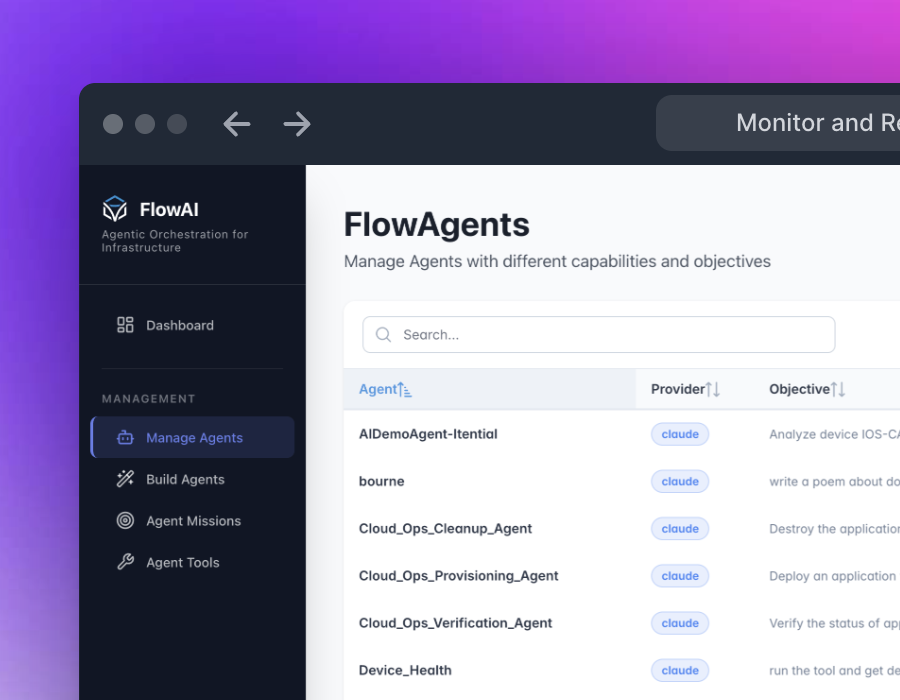
Task: Open the Agent Missions menu item
Action: 193,521
